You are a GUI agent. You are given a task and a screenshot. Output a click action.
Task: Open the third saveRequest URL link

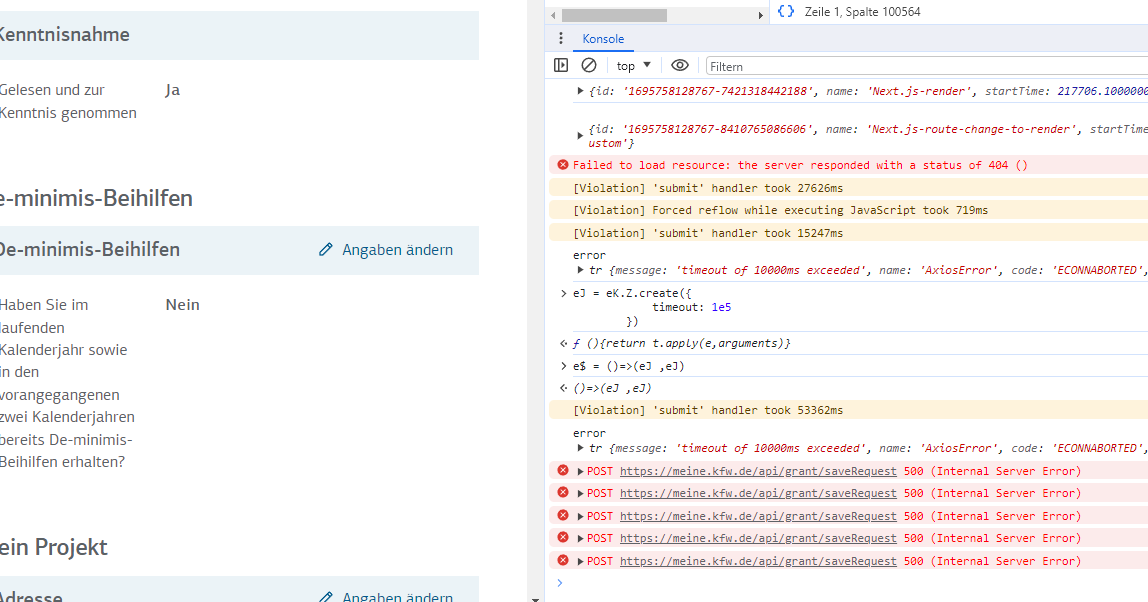758,516
